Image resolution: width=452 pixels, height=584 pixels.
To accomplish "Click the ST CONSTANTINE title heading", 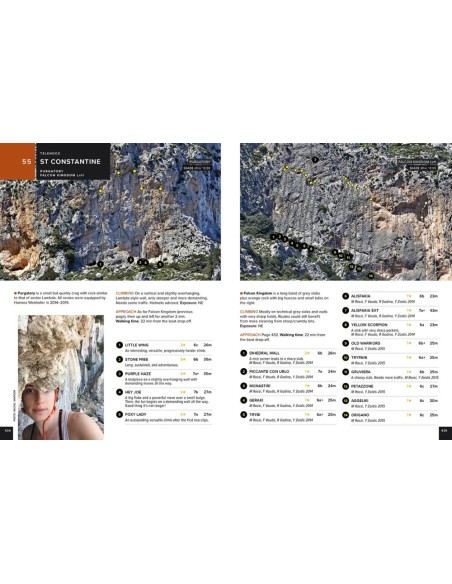I will click(70, 162).
